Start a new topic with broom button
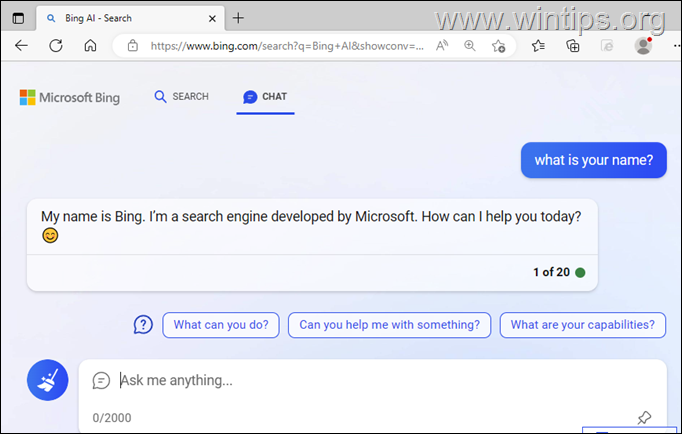The width and height of the screenshot is (682, 434). click(48, 380)
